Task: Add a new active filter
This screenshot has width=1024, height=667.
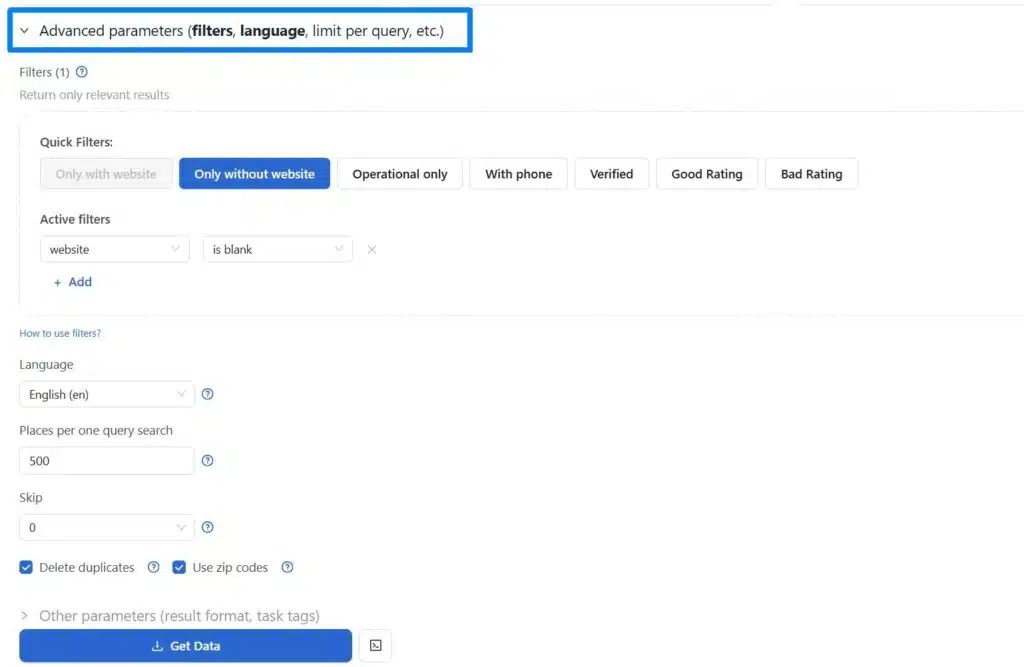Action: tap(73, 281)
